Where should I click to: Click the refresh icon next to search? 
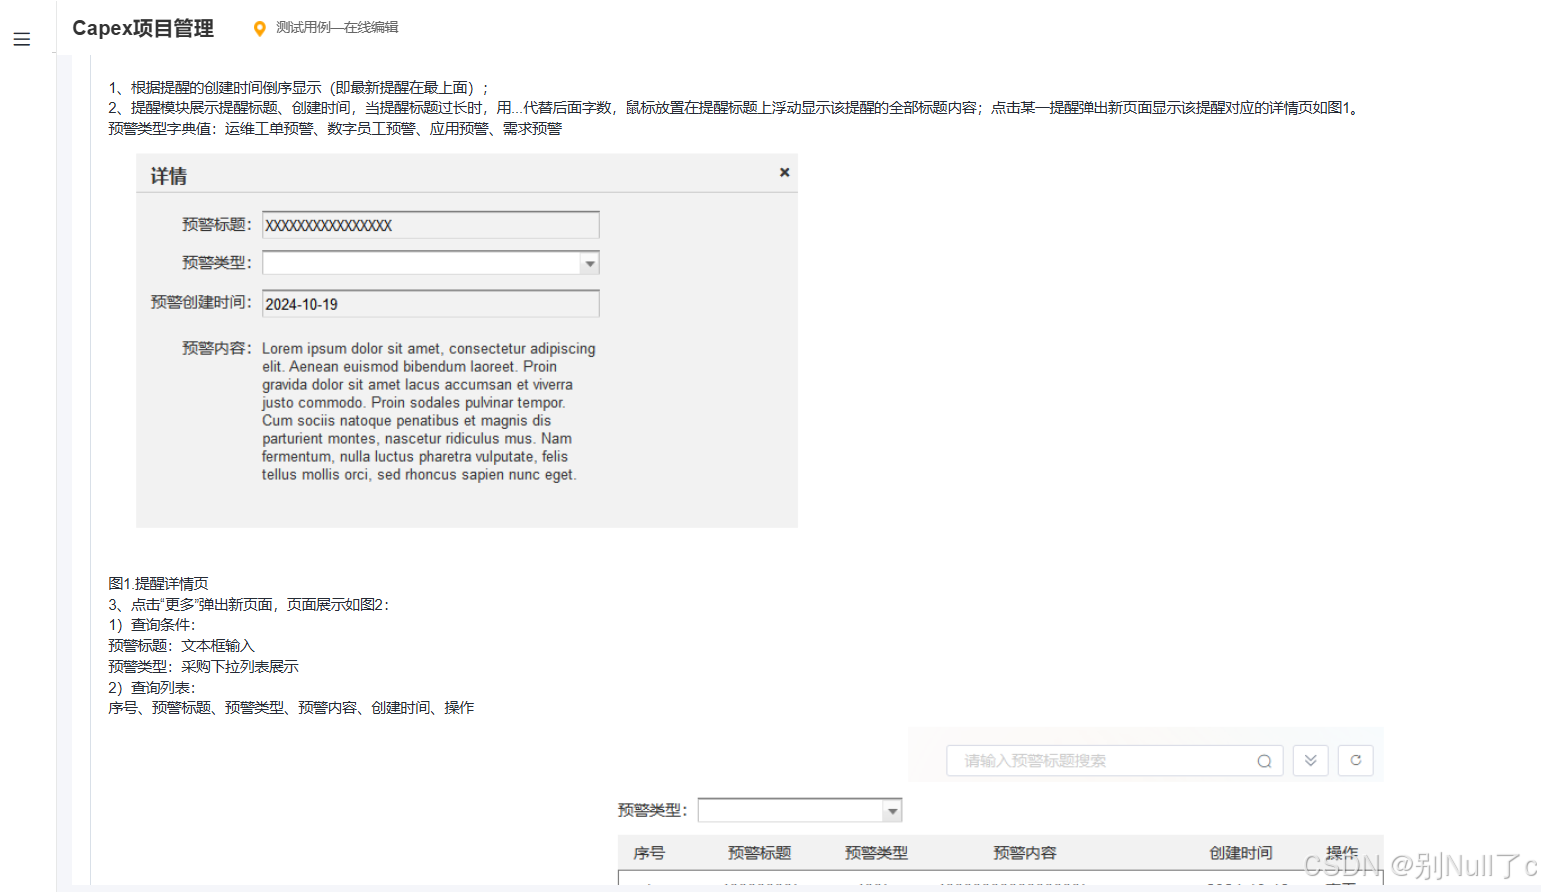(1355, 761)
